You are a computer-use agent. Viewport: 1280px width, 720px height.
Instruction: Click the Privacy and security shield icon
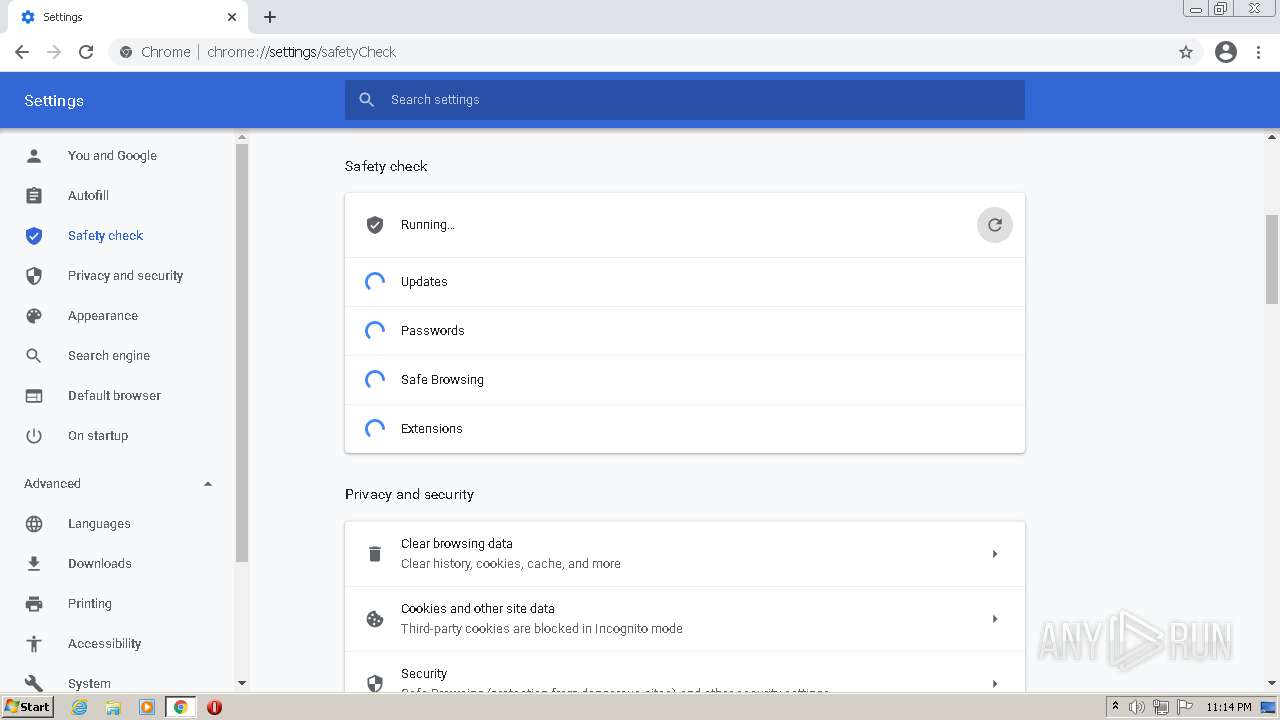pos(34,276)
